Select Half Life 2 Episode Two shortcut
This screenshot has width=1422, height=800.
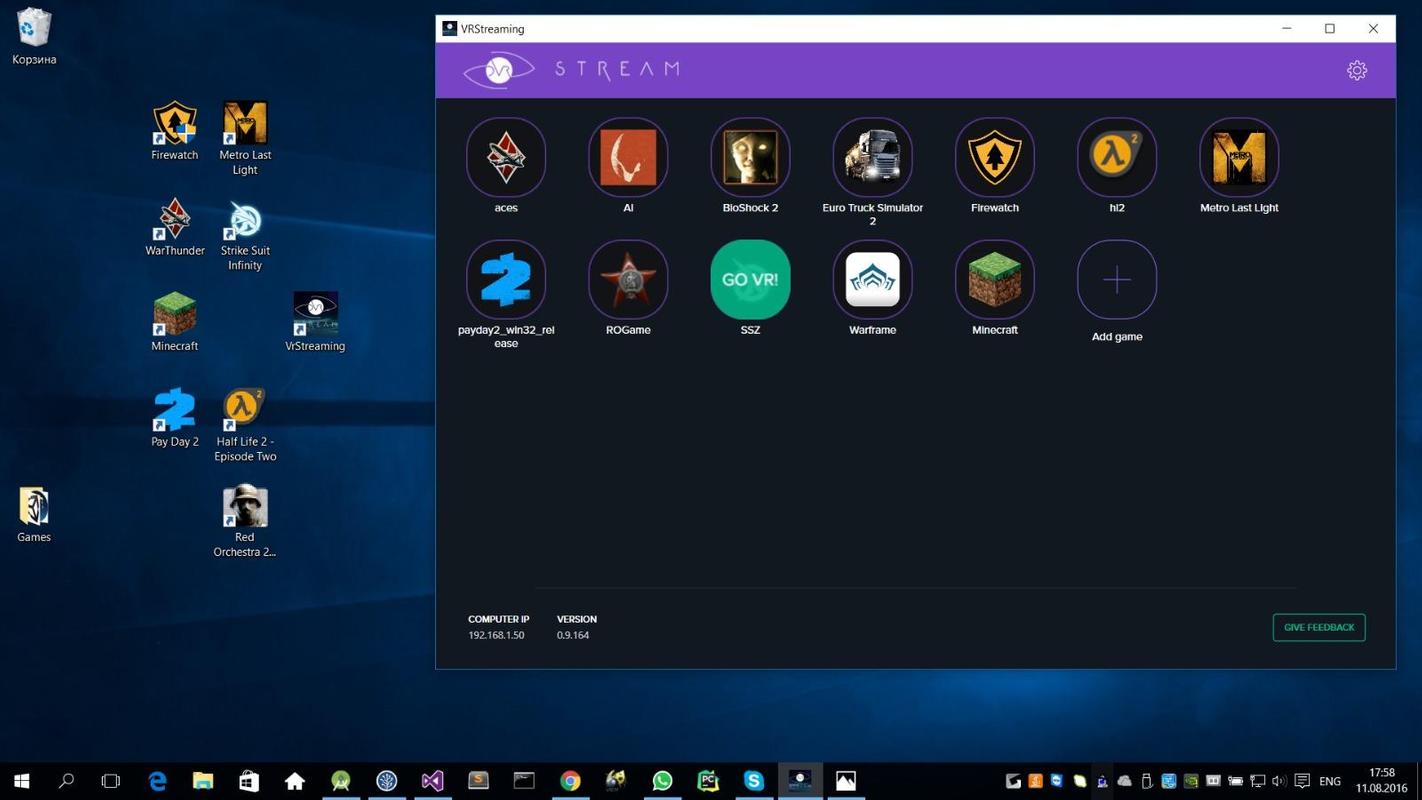(x=245, y=425)
